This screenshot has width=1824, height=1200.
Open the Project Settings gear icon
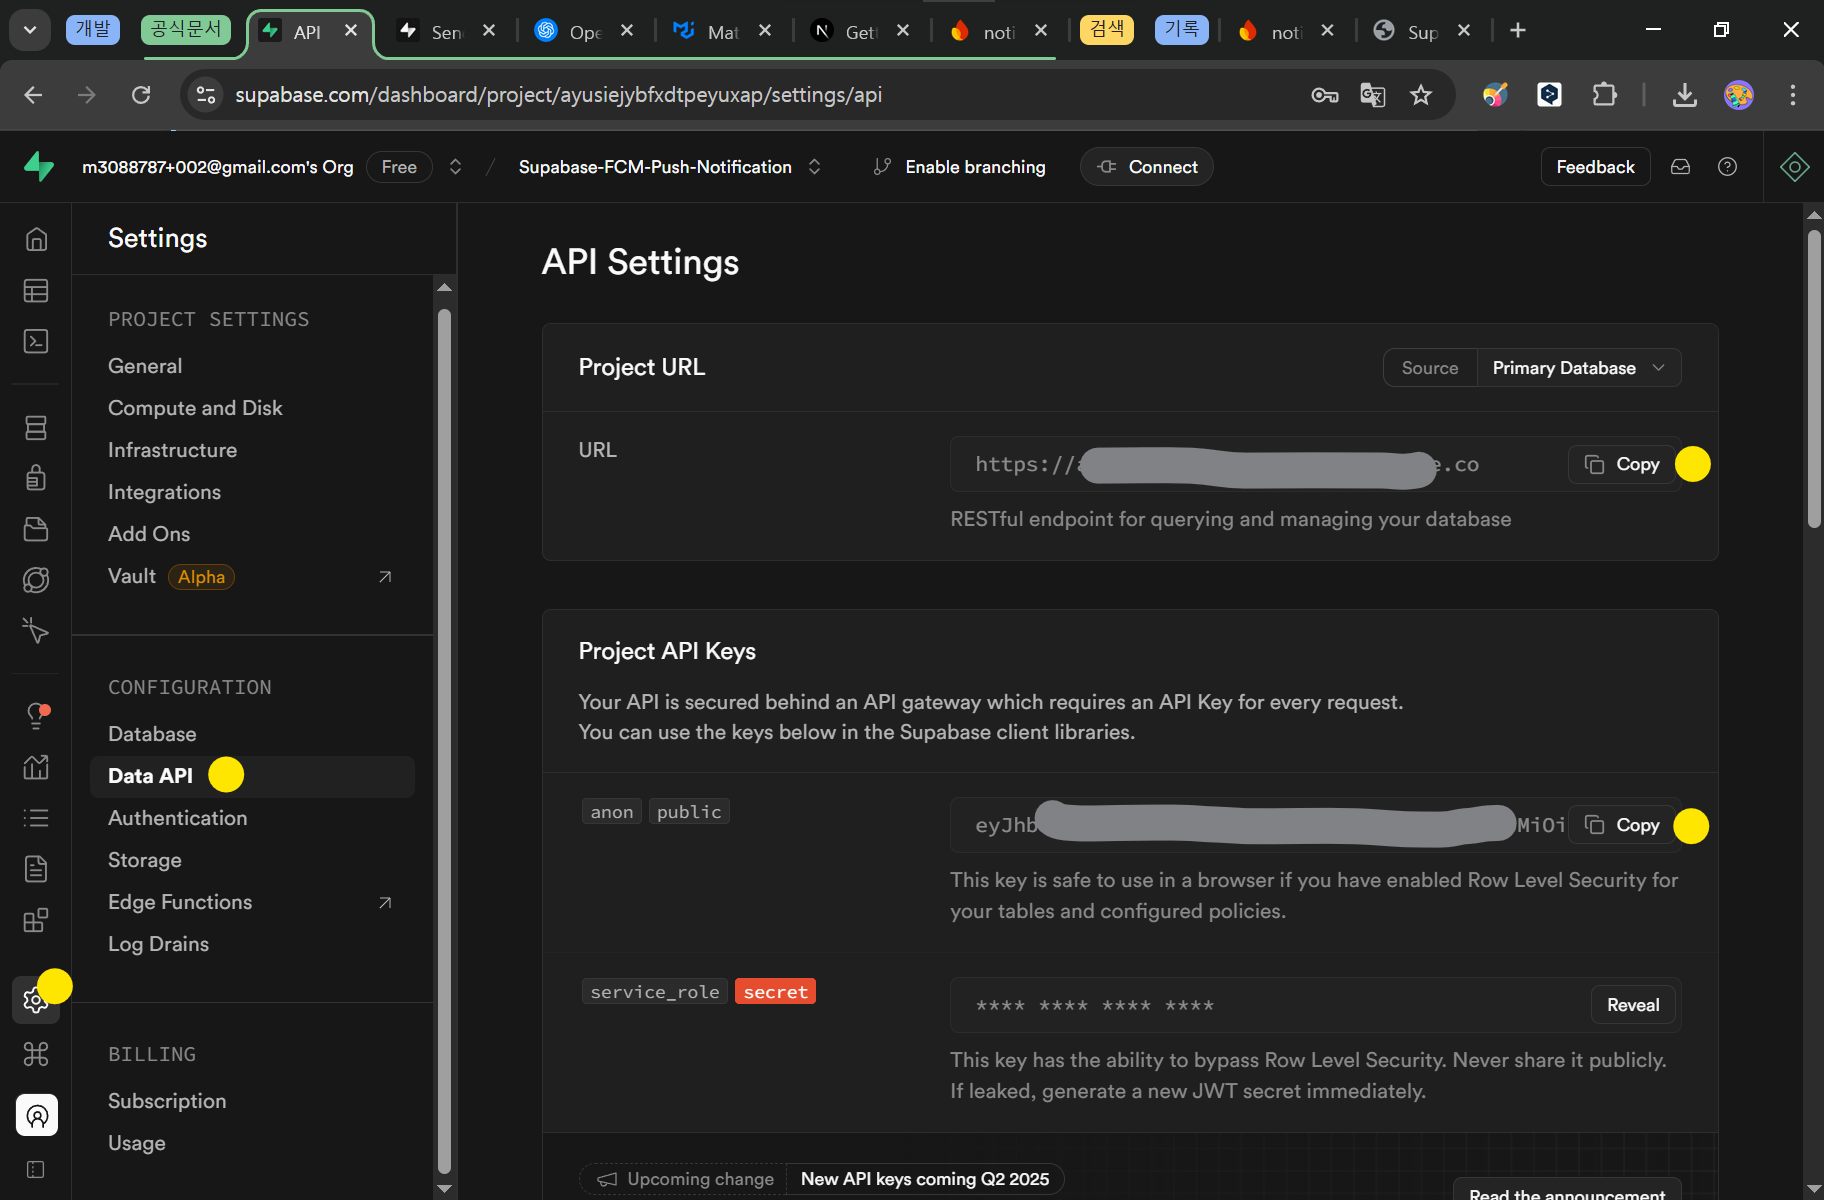click(x=36, y=1000)
